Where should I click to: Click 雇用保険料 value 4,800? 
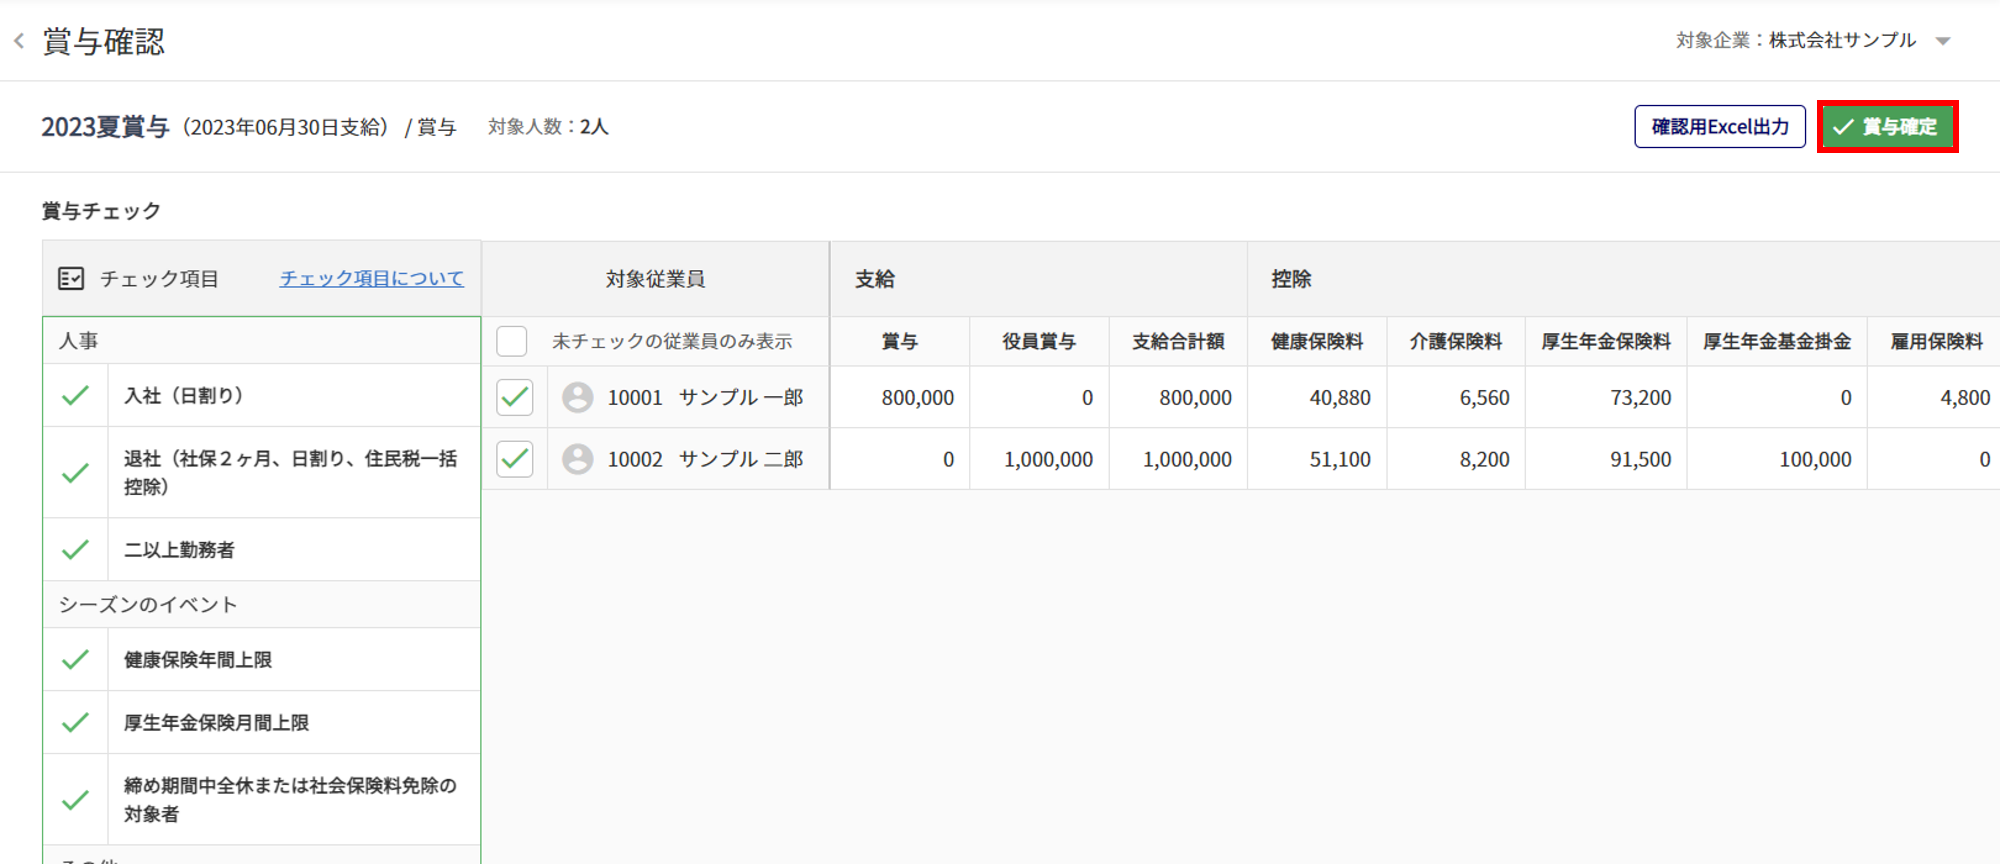click(x=1965, y=398)
